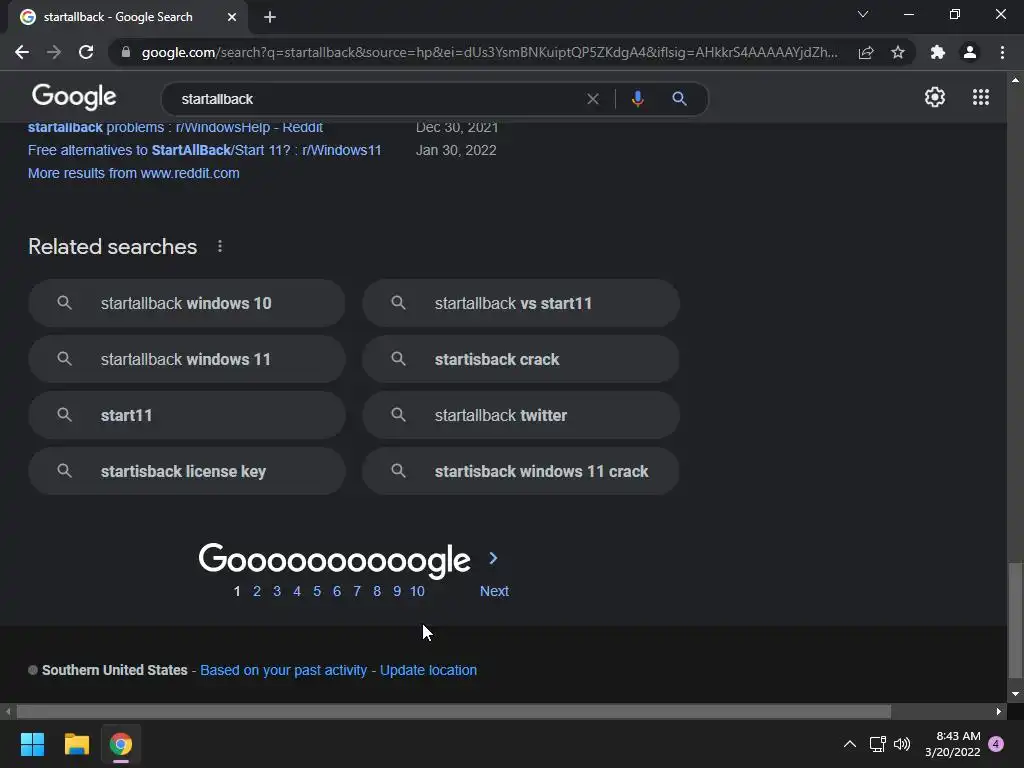Reload the Google search page
1024x768 pixels.
coord(86,52)
